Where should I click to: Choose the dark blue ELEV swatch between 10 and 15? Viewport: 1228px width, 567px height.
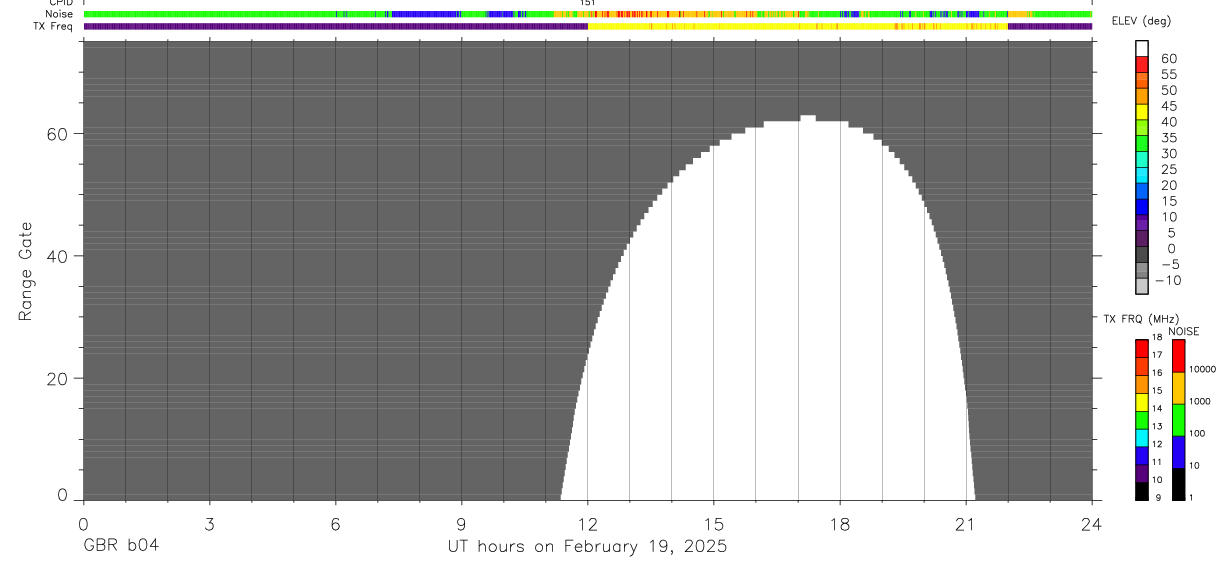click(1142, 207)
